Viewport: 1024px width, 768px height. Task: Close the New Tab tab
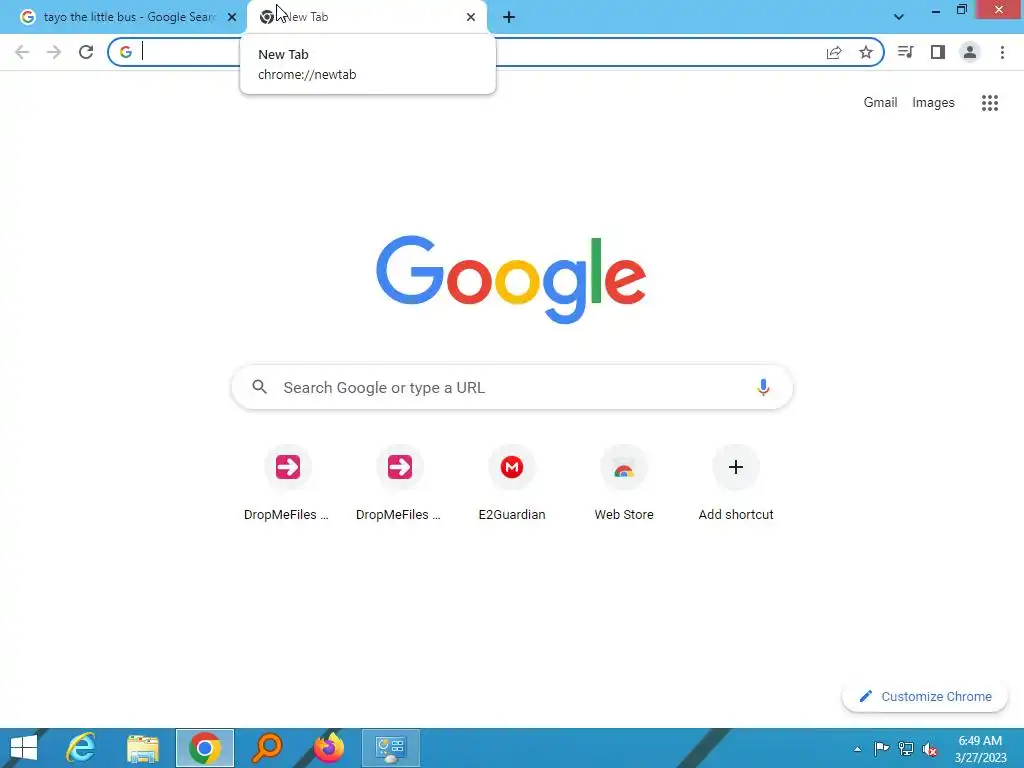pyautogui.click(x=471, y=17)
